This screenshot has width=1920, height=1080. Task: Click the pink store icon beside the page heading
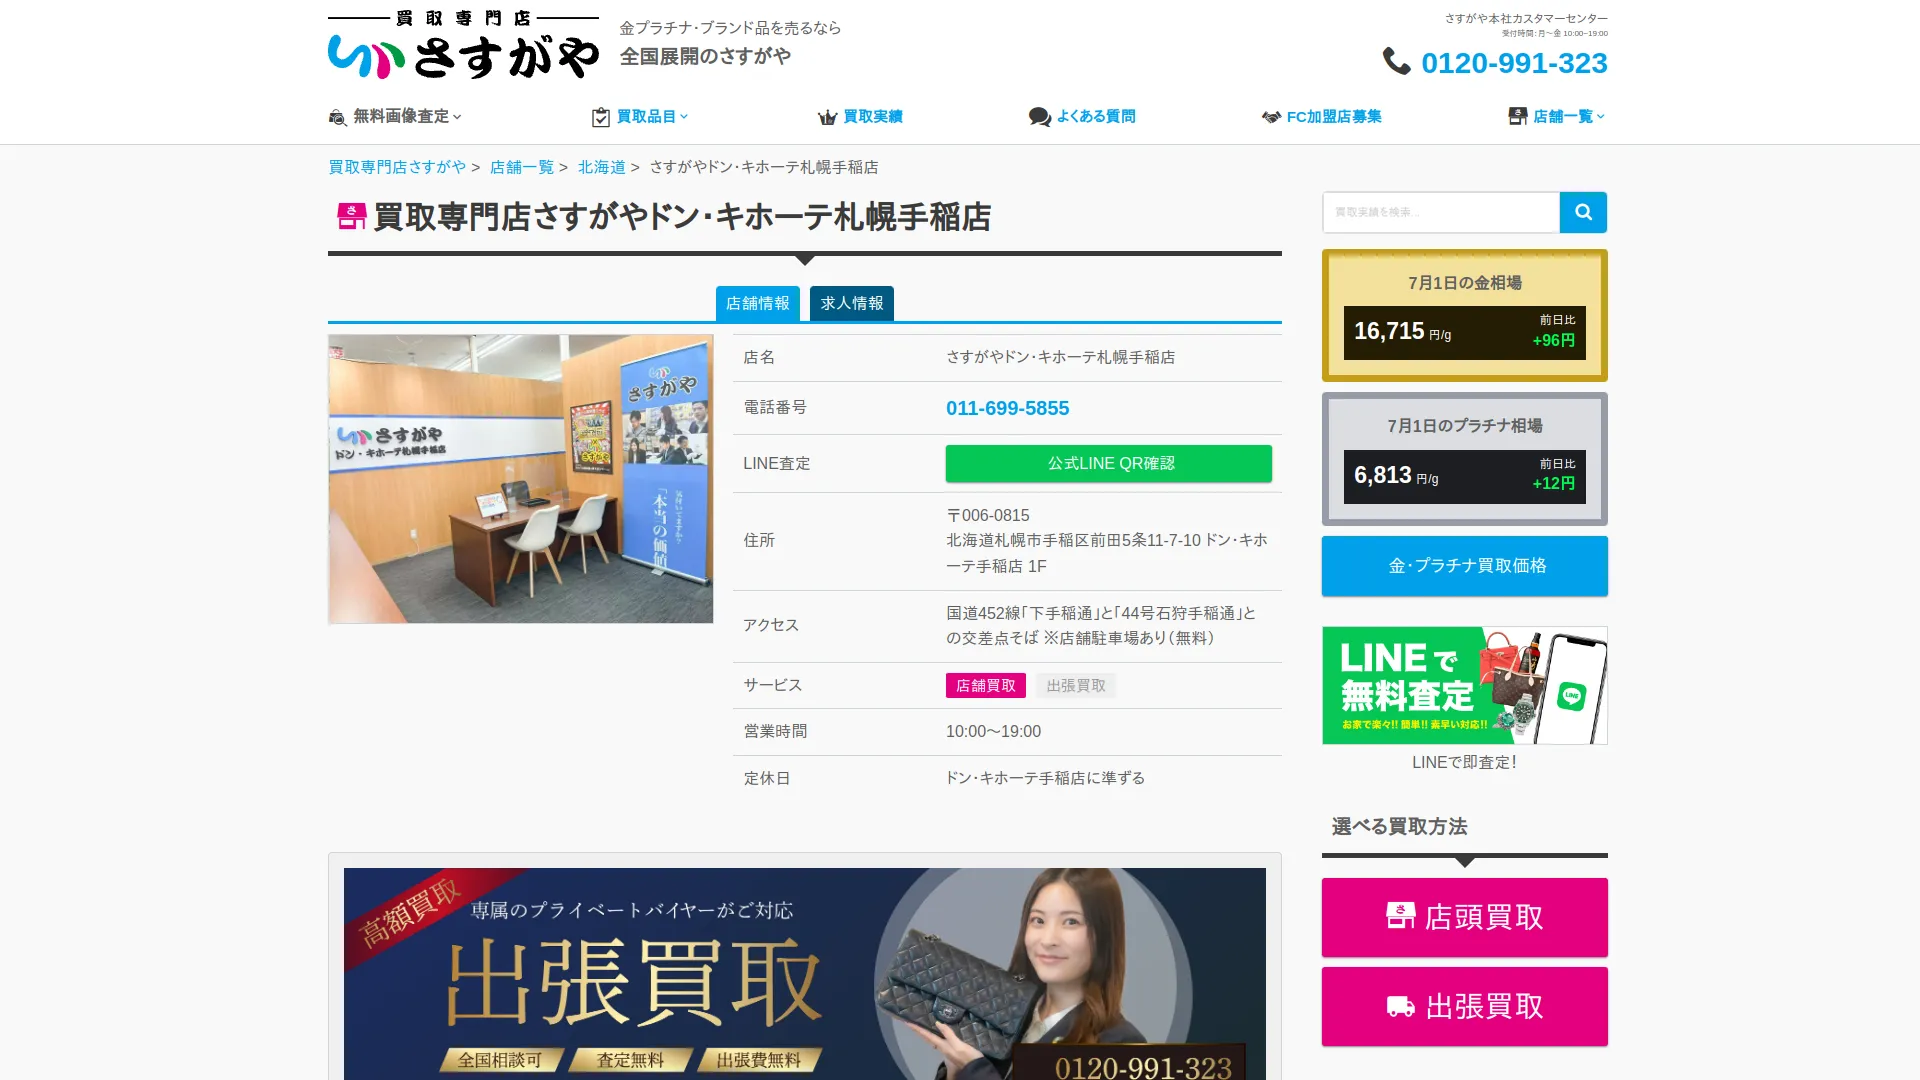click(352, 216)
